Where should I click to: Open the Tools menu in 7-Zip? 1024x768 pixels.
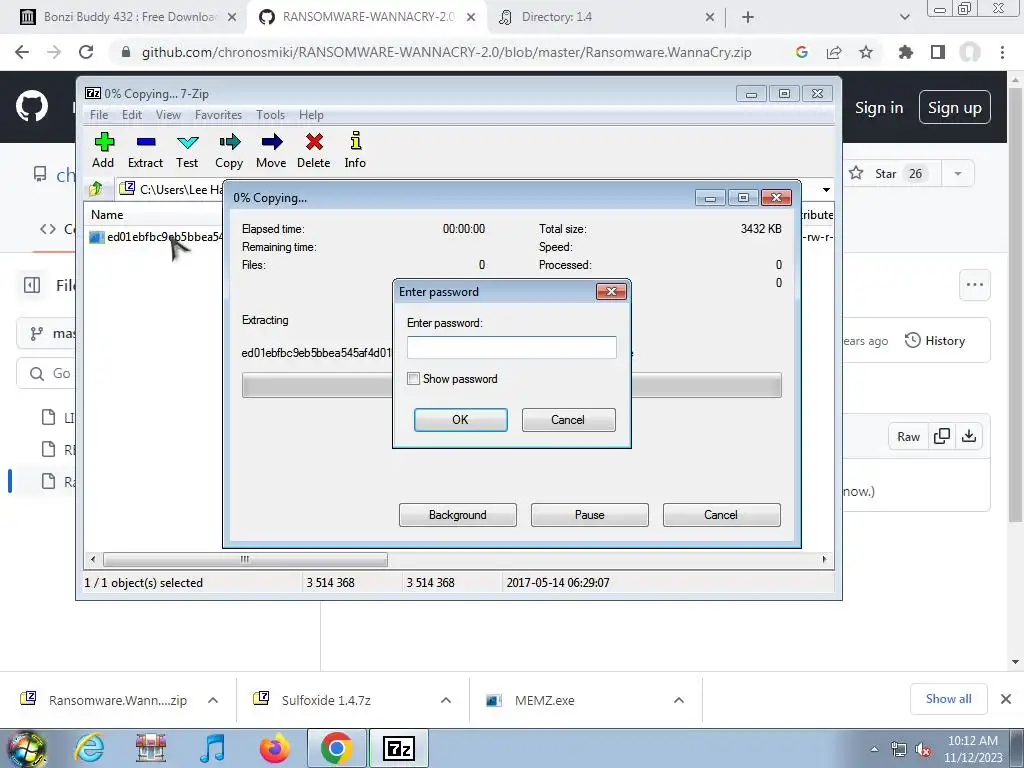(270, 115)
